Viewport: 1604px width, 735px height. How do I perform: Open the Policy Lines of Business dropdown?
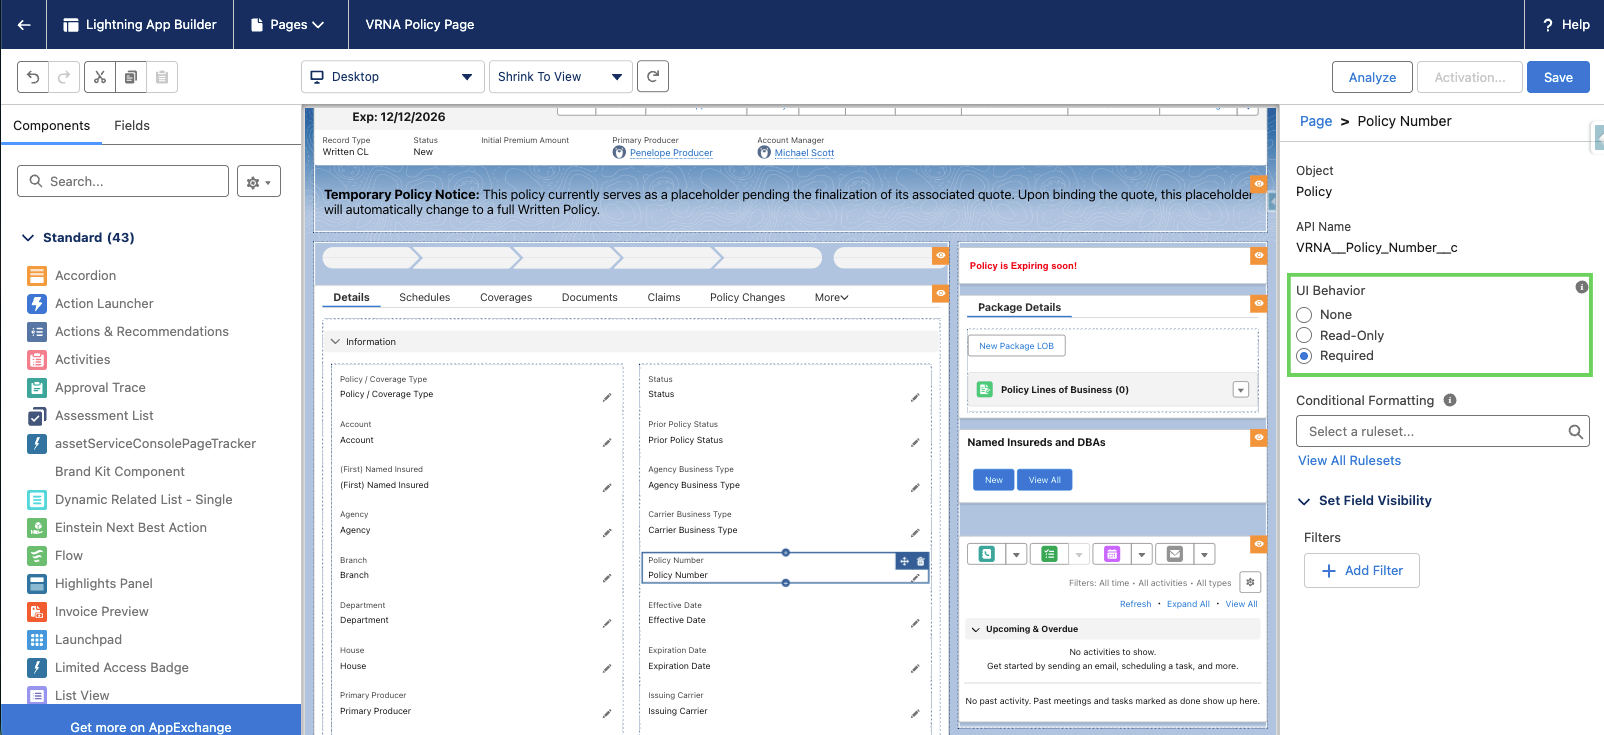(x=1241, y=390)
